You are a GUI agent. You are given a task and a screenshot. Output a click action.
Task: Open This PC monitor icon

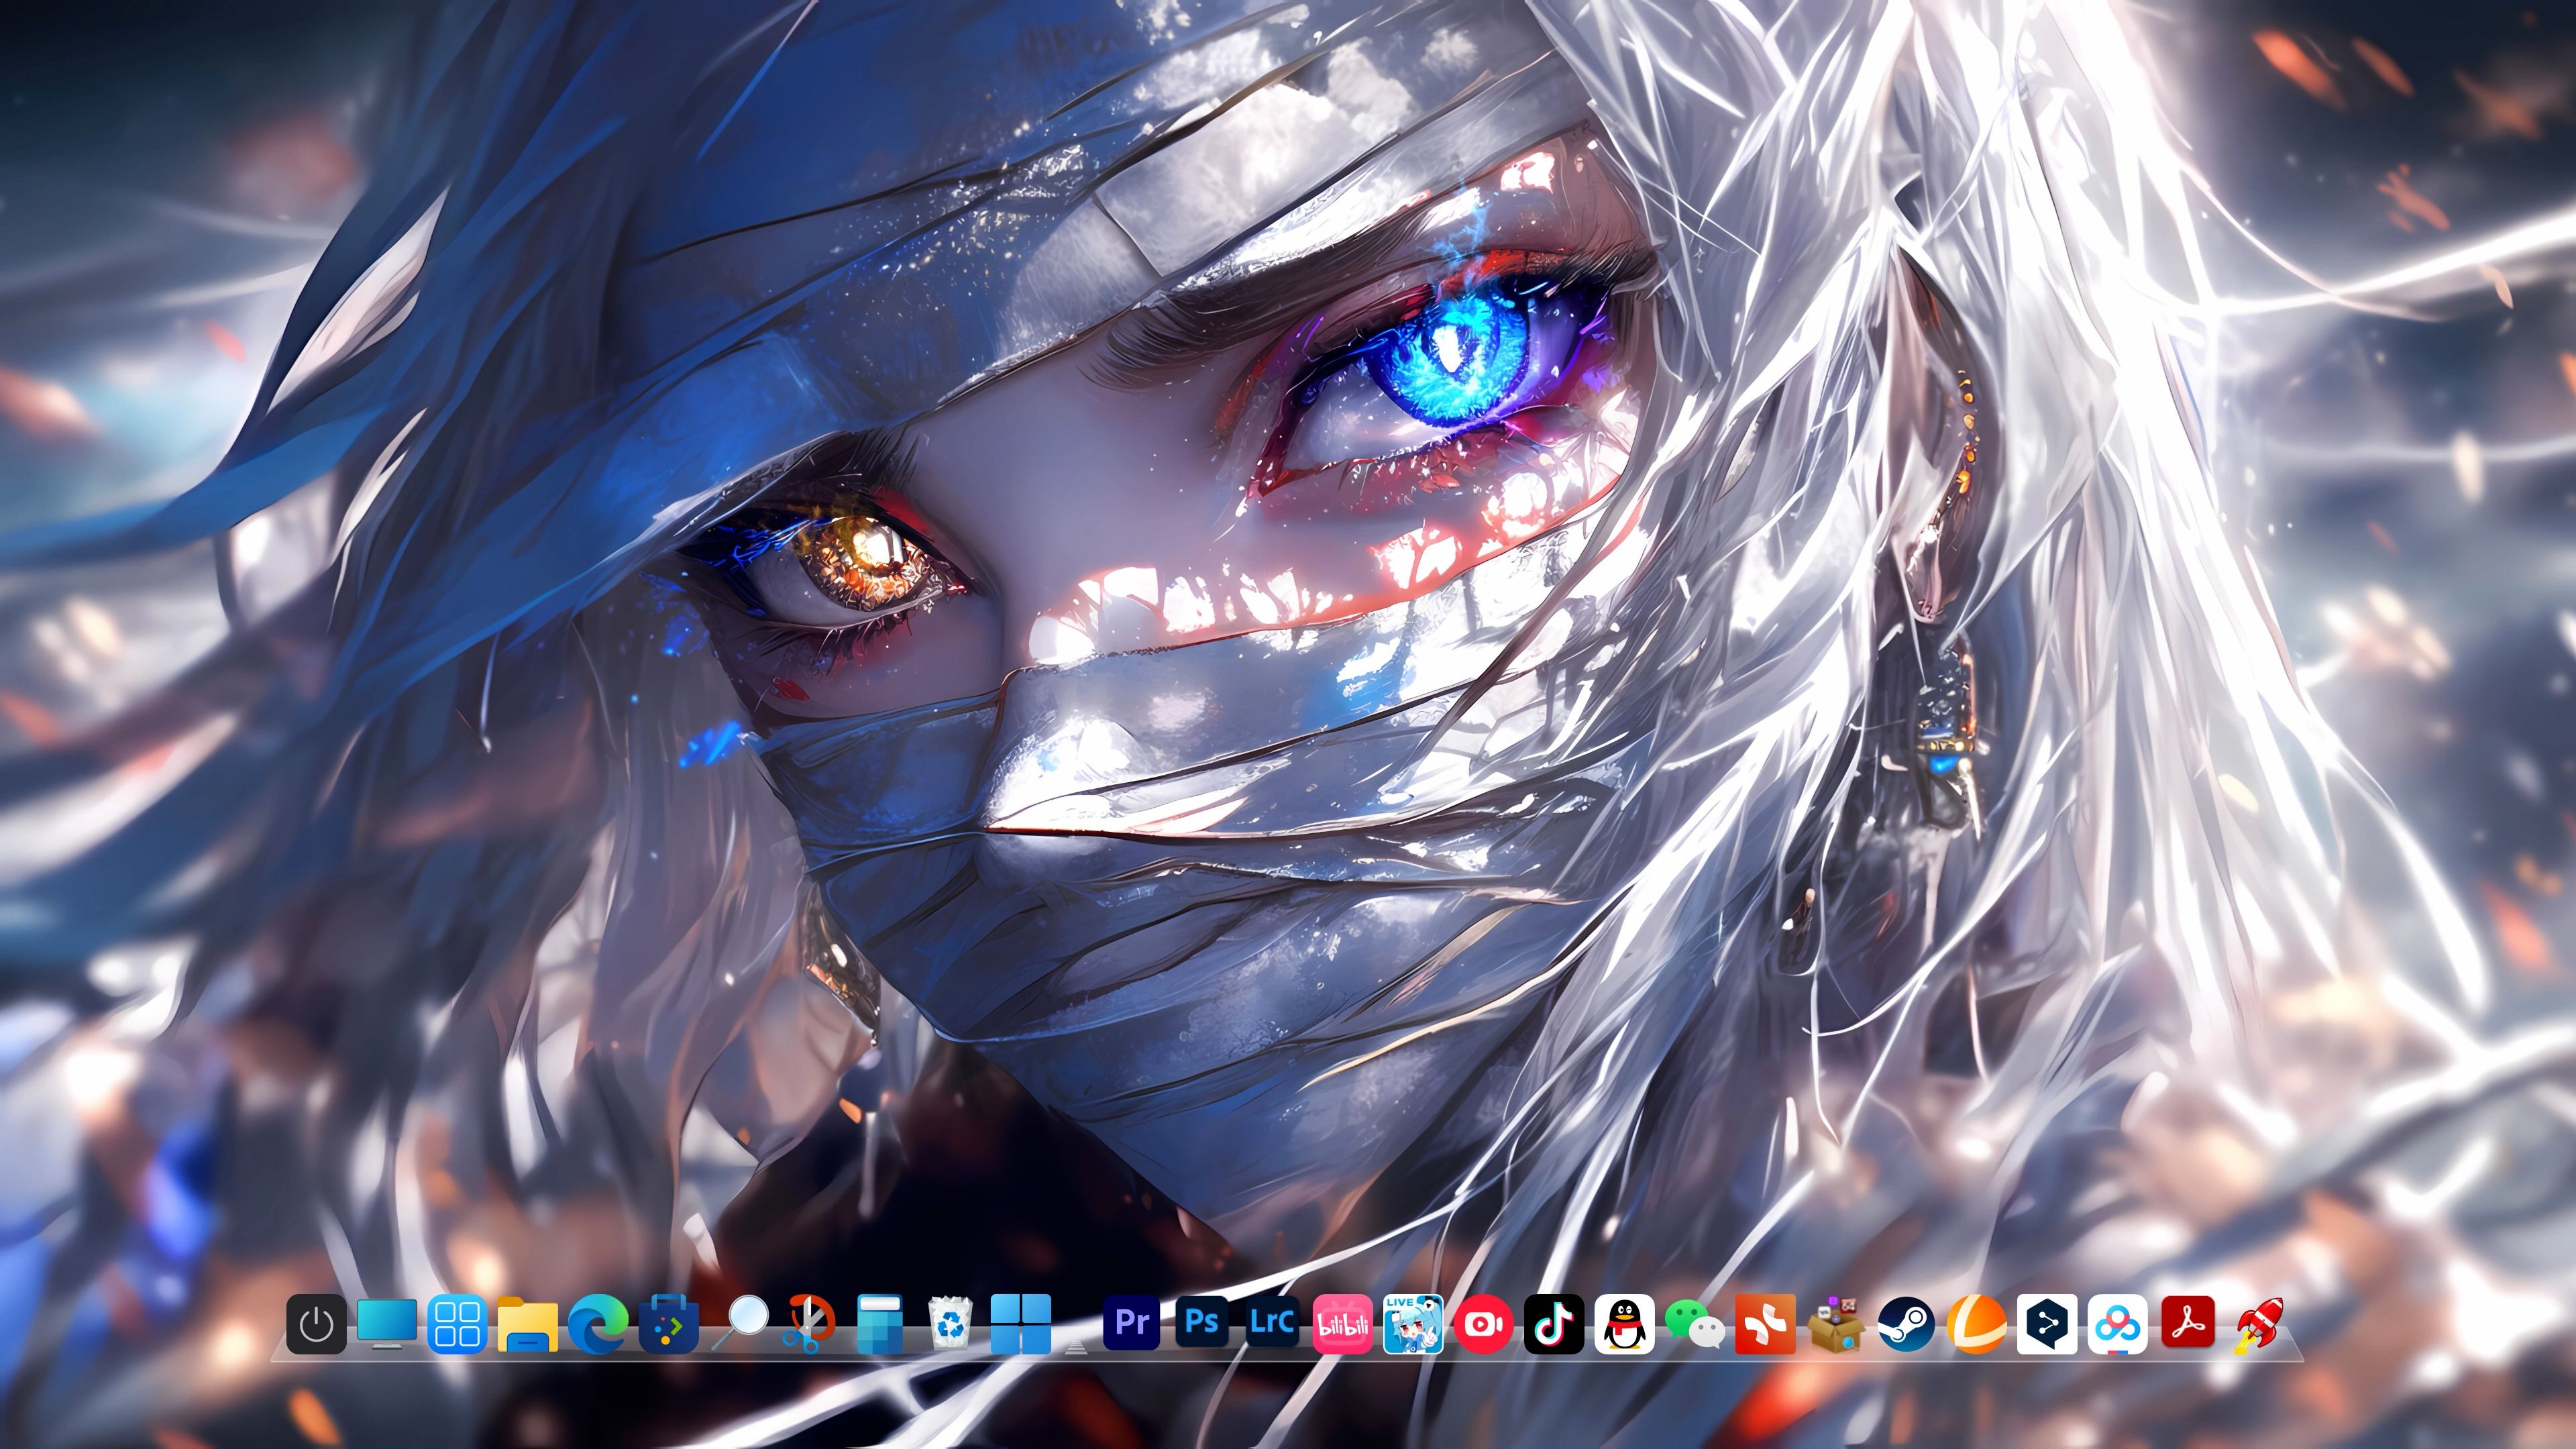(387, 1324)
